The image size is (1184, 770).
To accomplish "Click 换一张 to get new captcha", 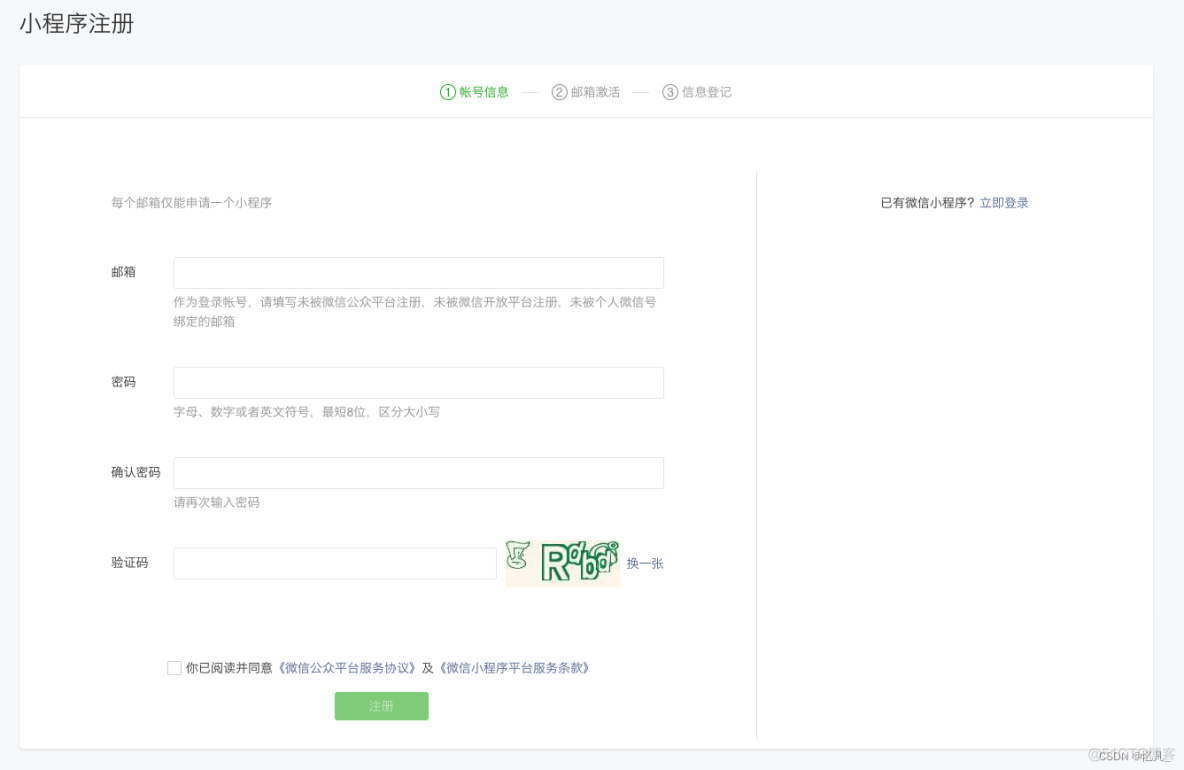I will tap(644, 563).
